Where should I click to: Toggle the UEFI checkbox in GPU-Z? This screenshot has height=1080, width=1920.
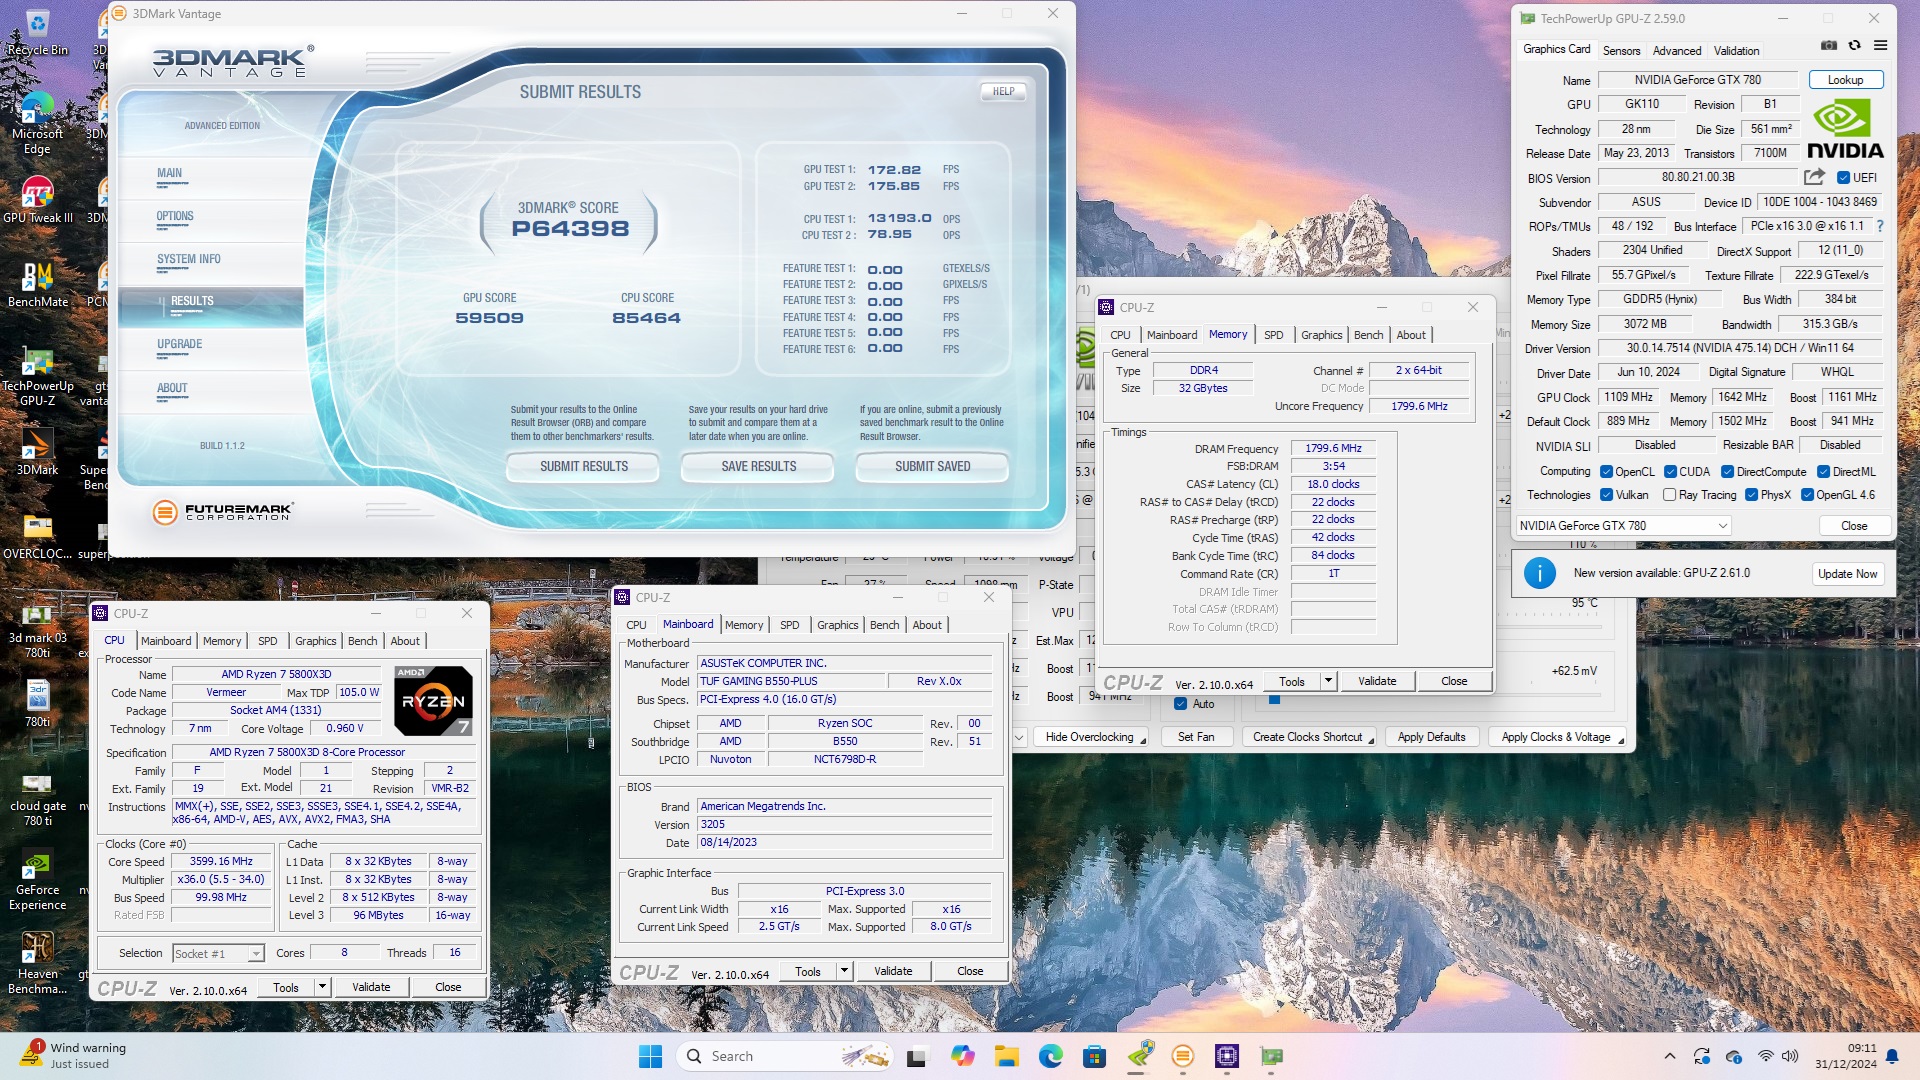click(1843, 178)
